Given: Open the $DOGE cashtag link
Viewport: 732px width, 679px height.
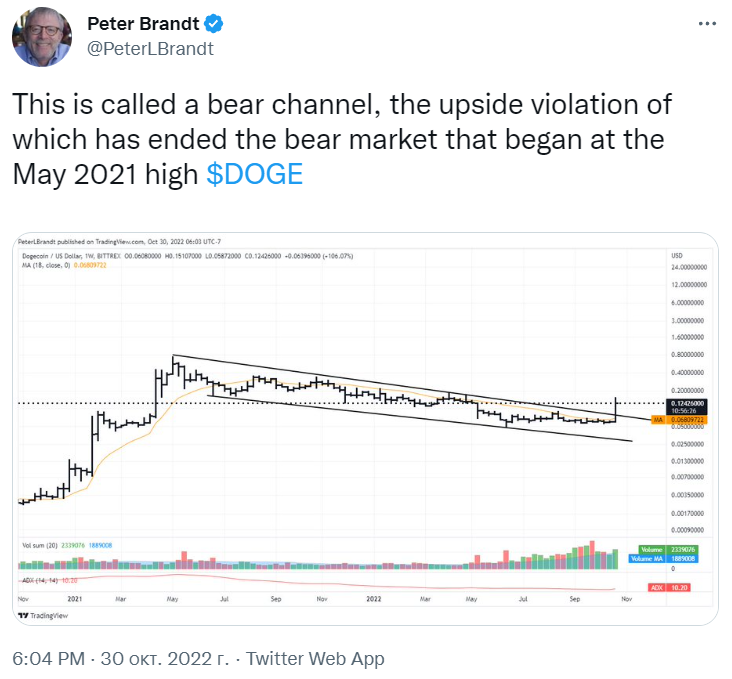Looking at the screenshot, I should 254,174.
